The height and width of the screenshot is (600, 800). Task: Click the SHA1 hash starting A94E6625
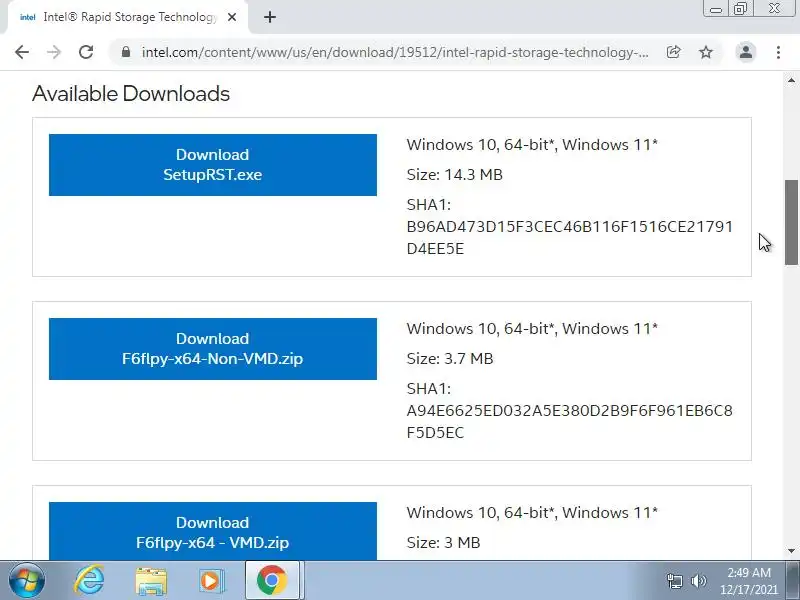tap(569, 421)
